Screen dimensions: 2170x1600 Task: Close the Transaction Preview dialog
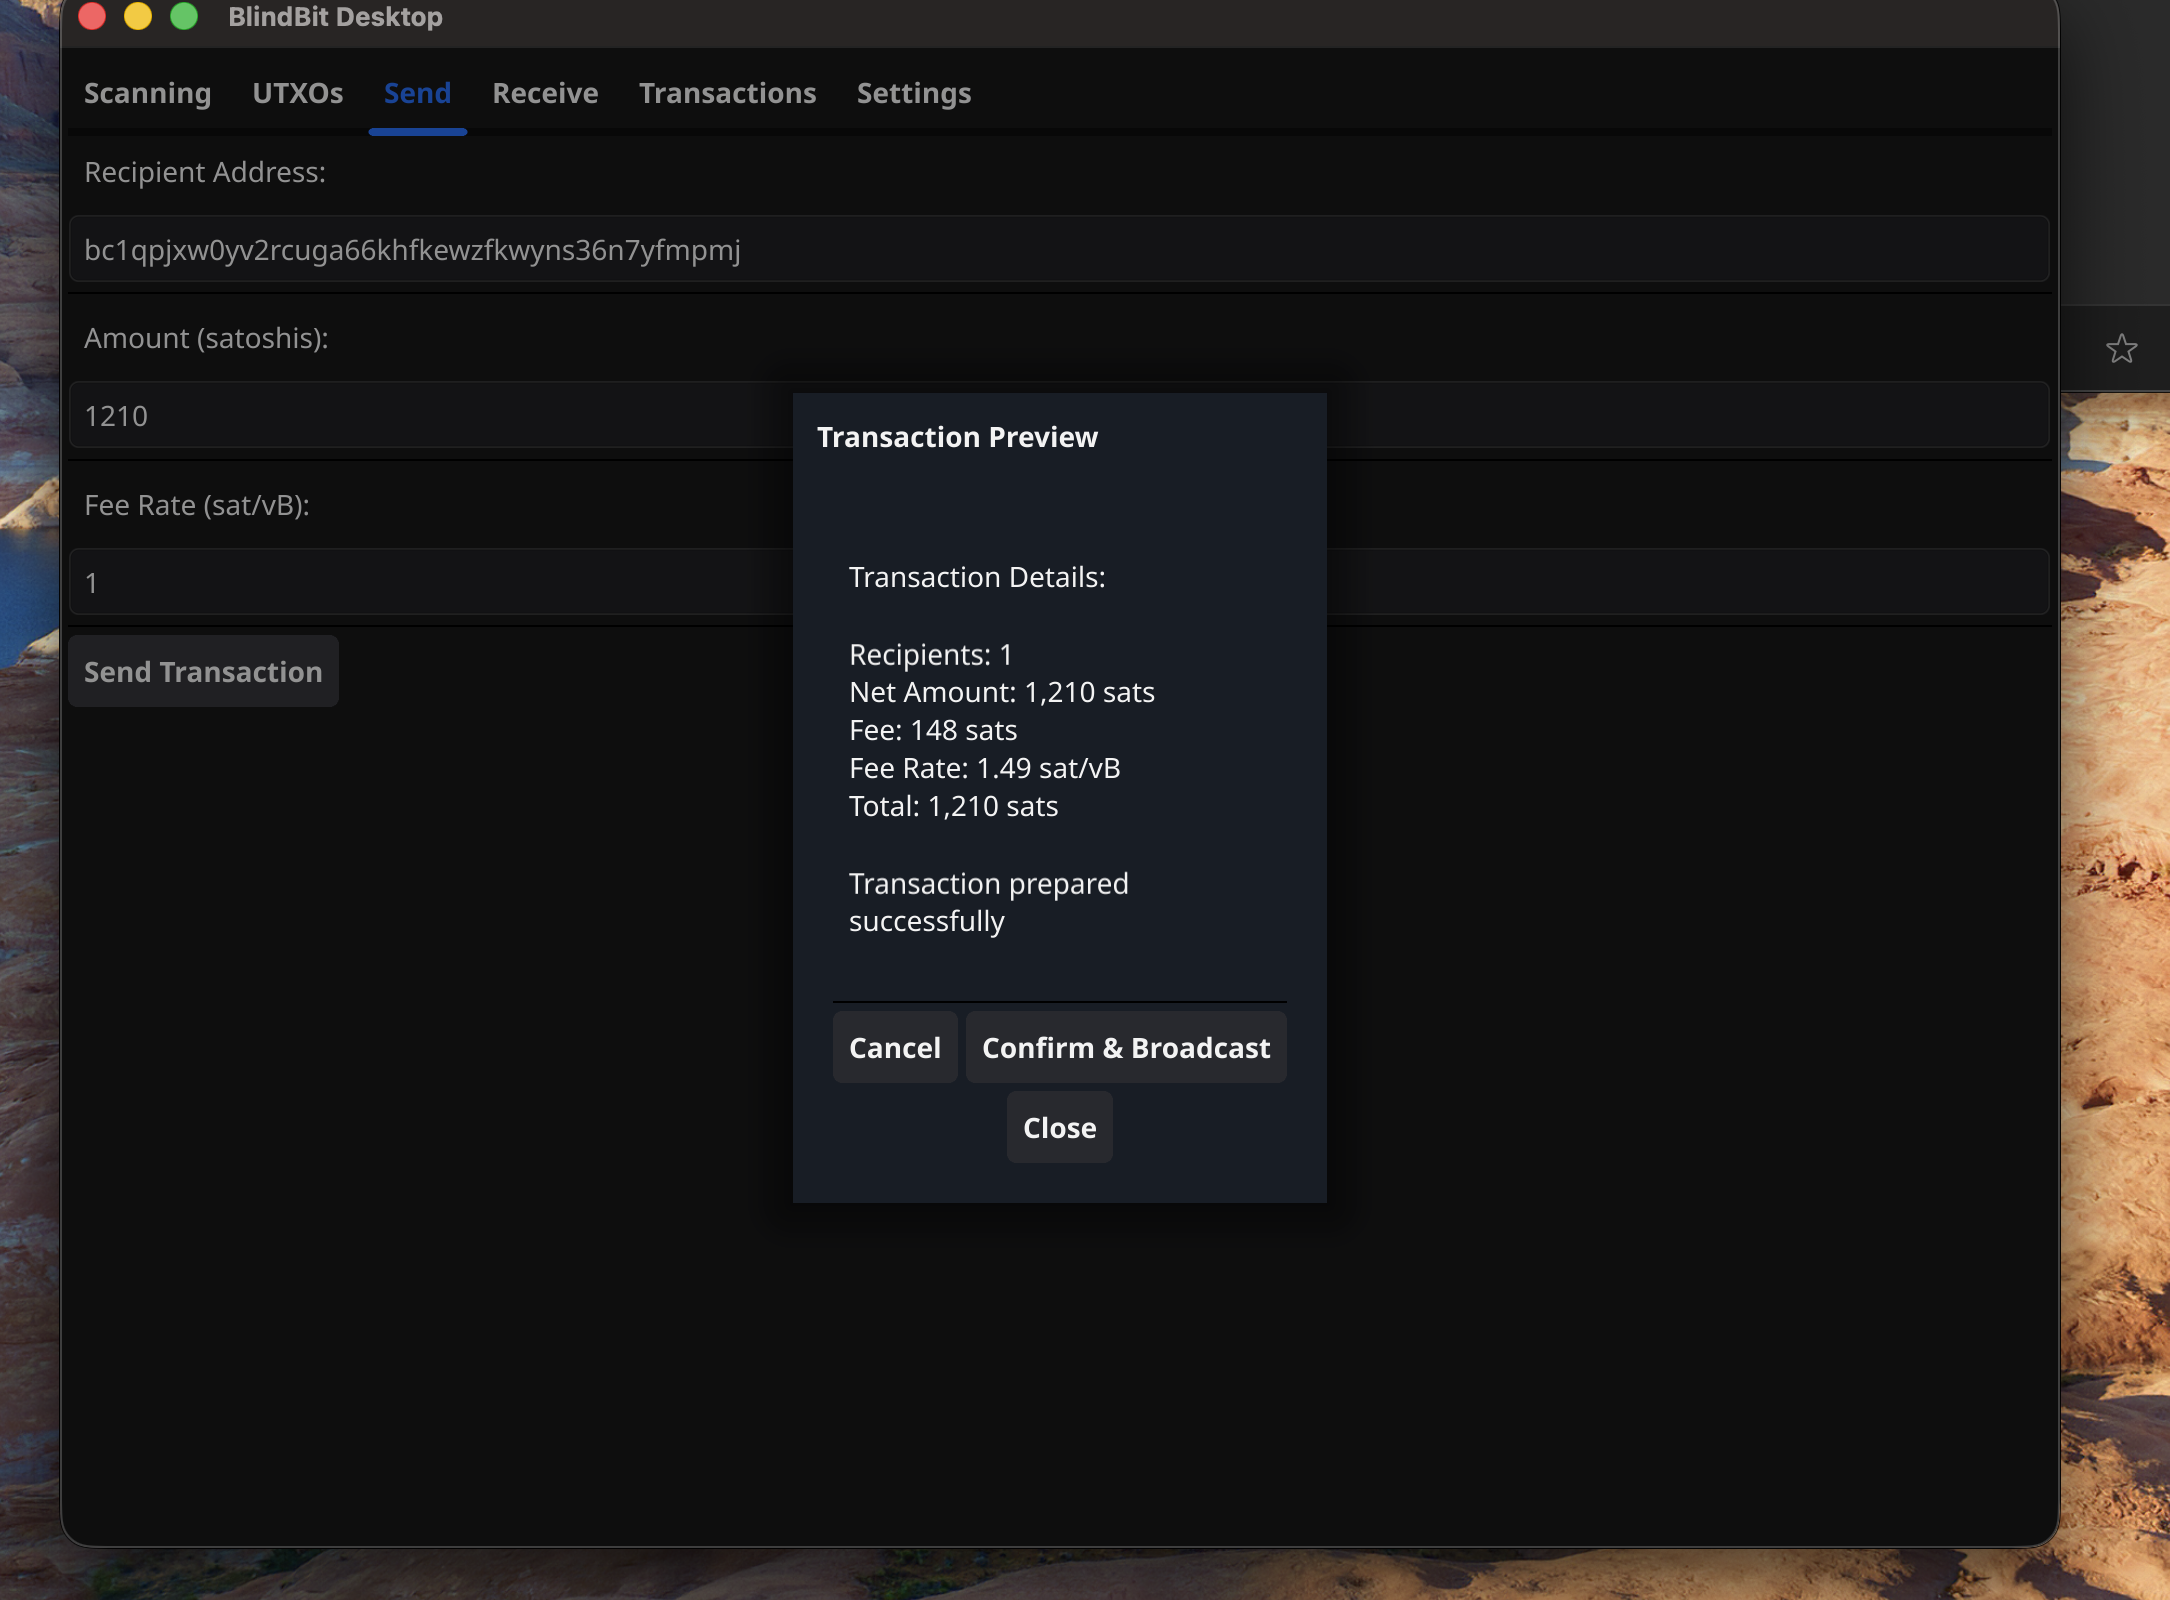pos(1058,1127)
